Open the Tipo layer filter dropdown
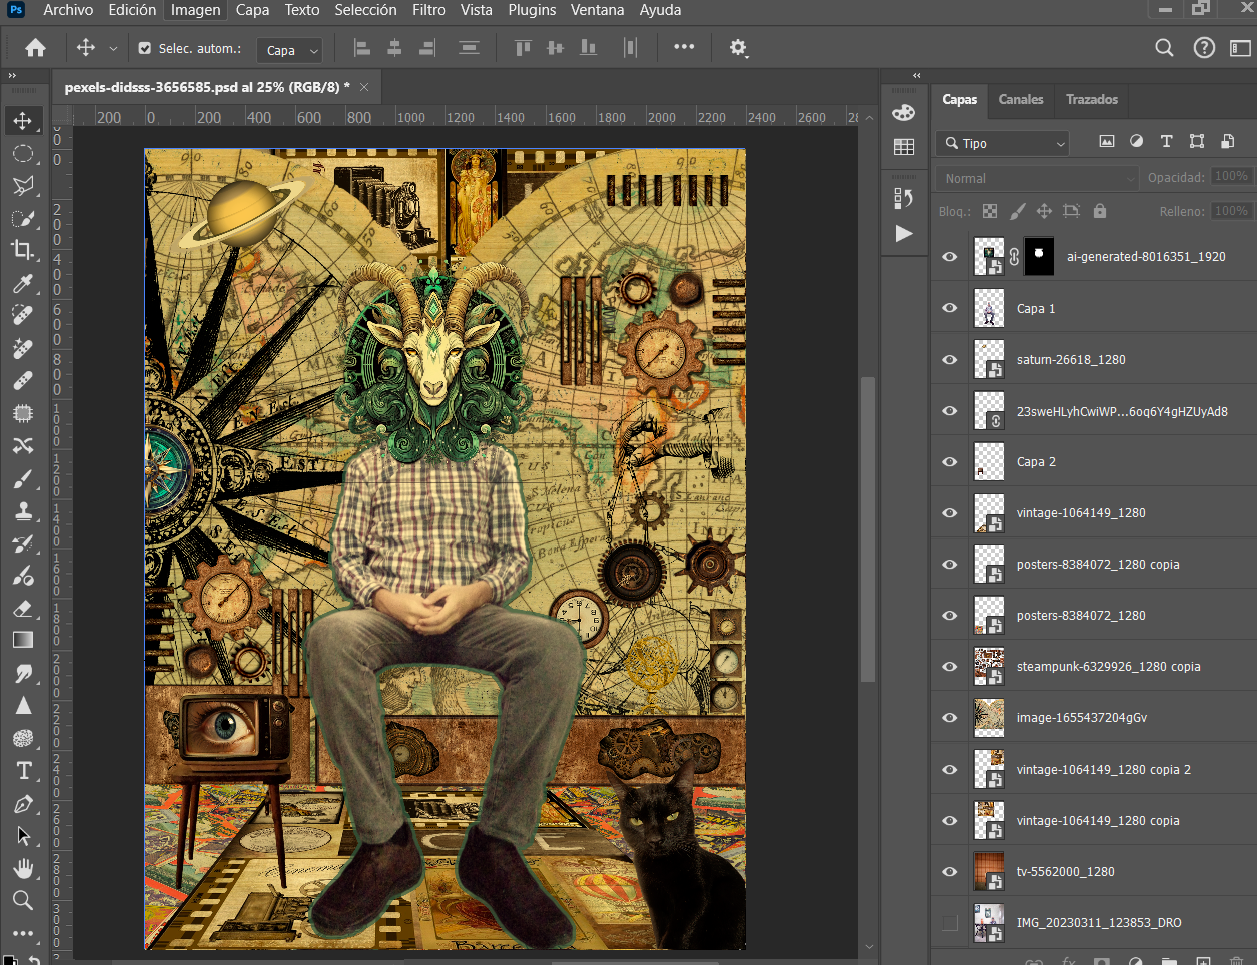 [1003, 143]
